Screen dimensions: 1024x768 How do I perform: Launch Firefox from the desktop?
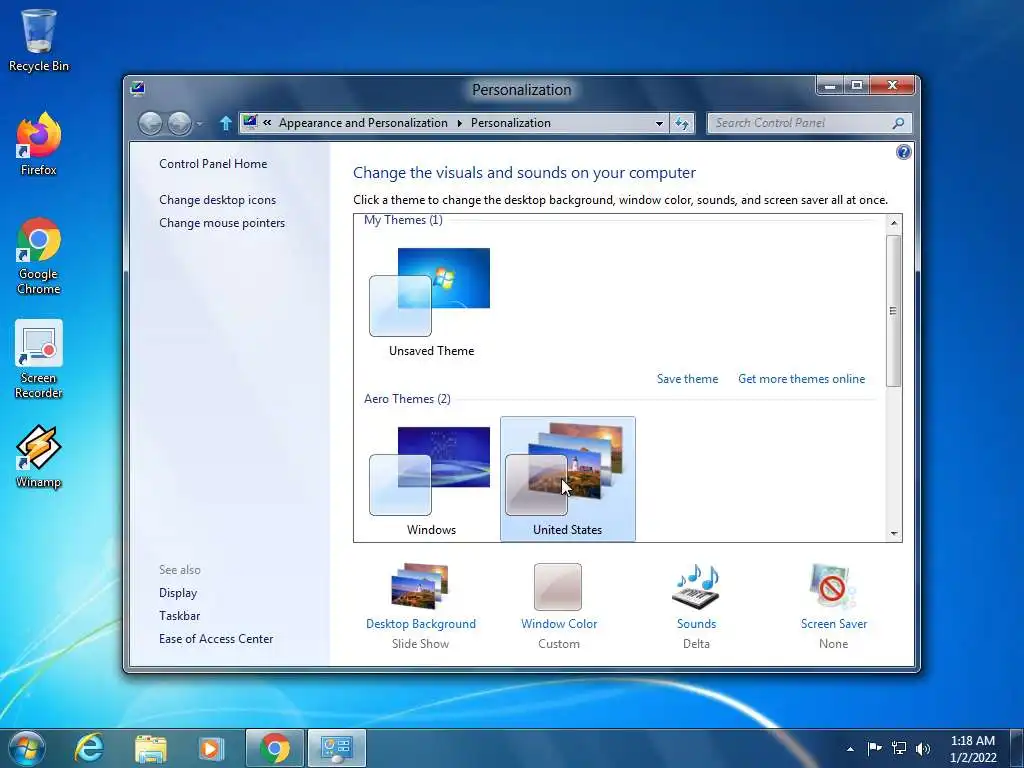tap(39, 144)
